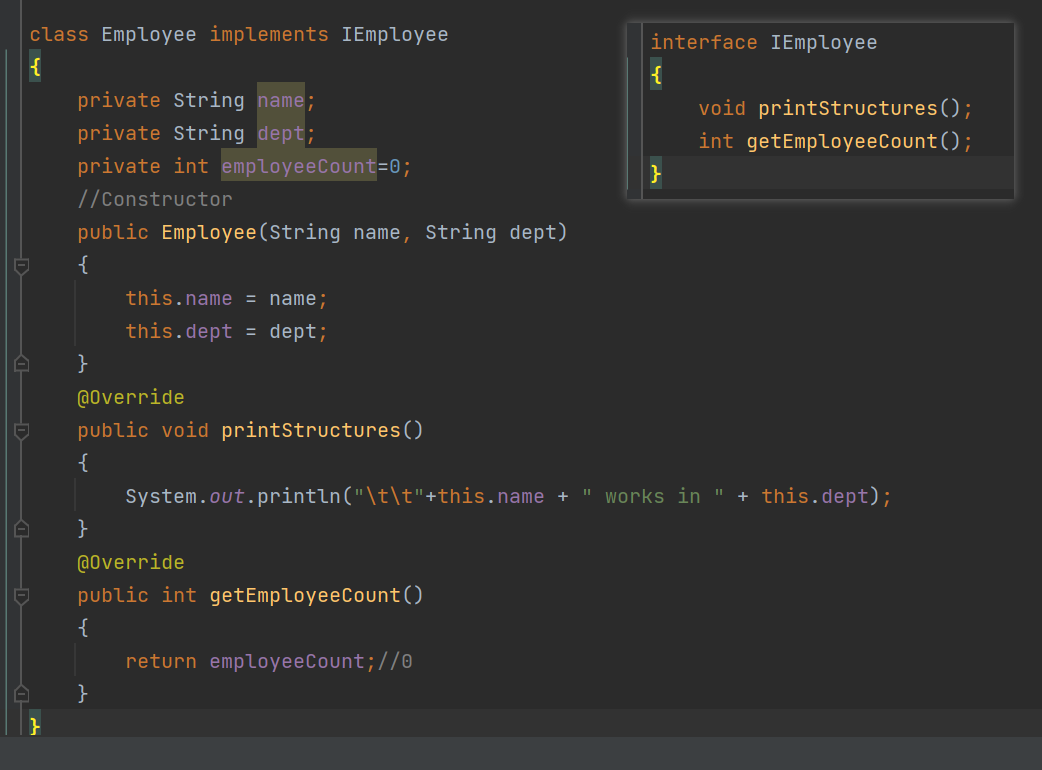Click the fold-end marker closing the getEmployeeCount method
Viewport: 1042px width, 770px height.
point(21,694)
